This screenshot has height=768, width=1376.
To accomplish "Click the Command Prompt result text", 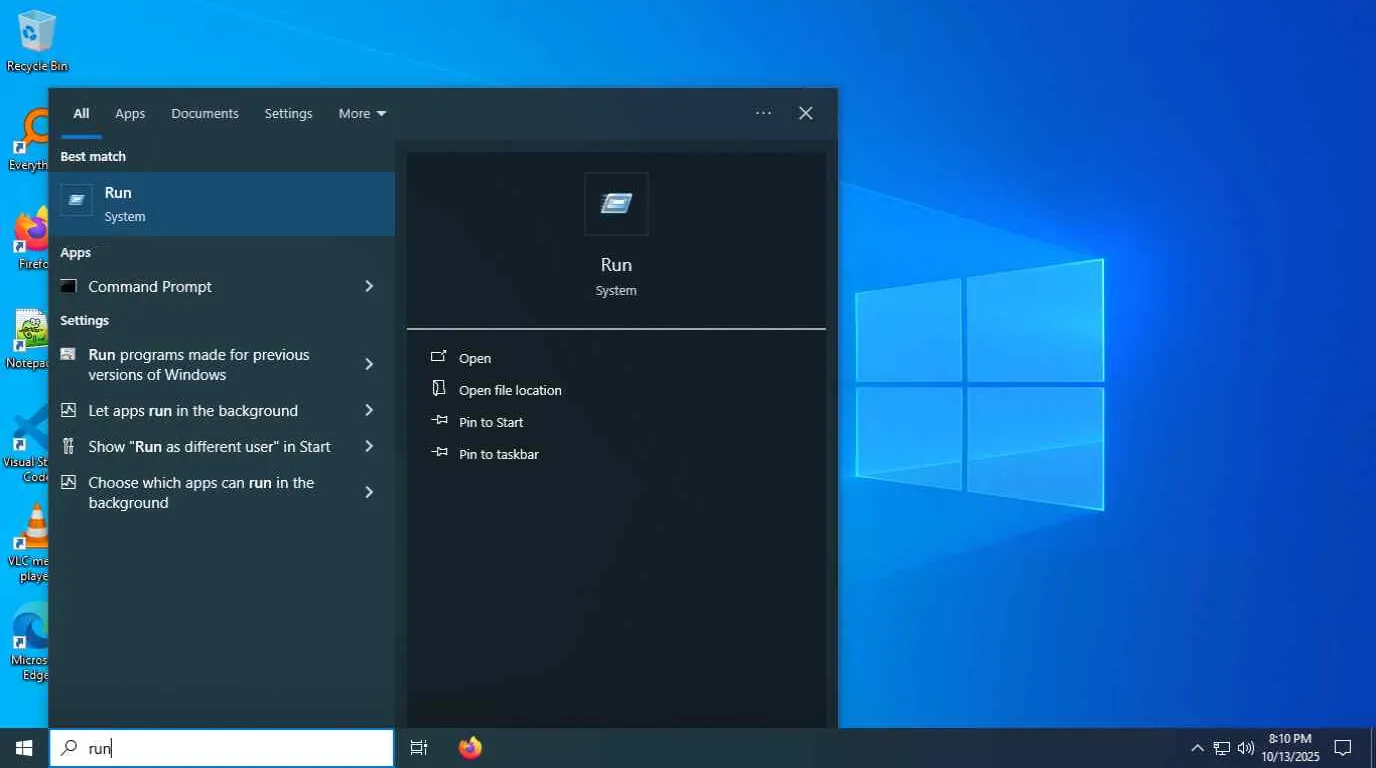I will (x=150, y=286).
